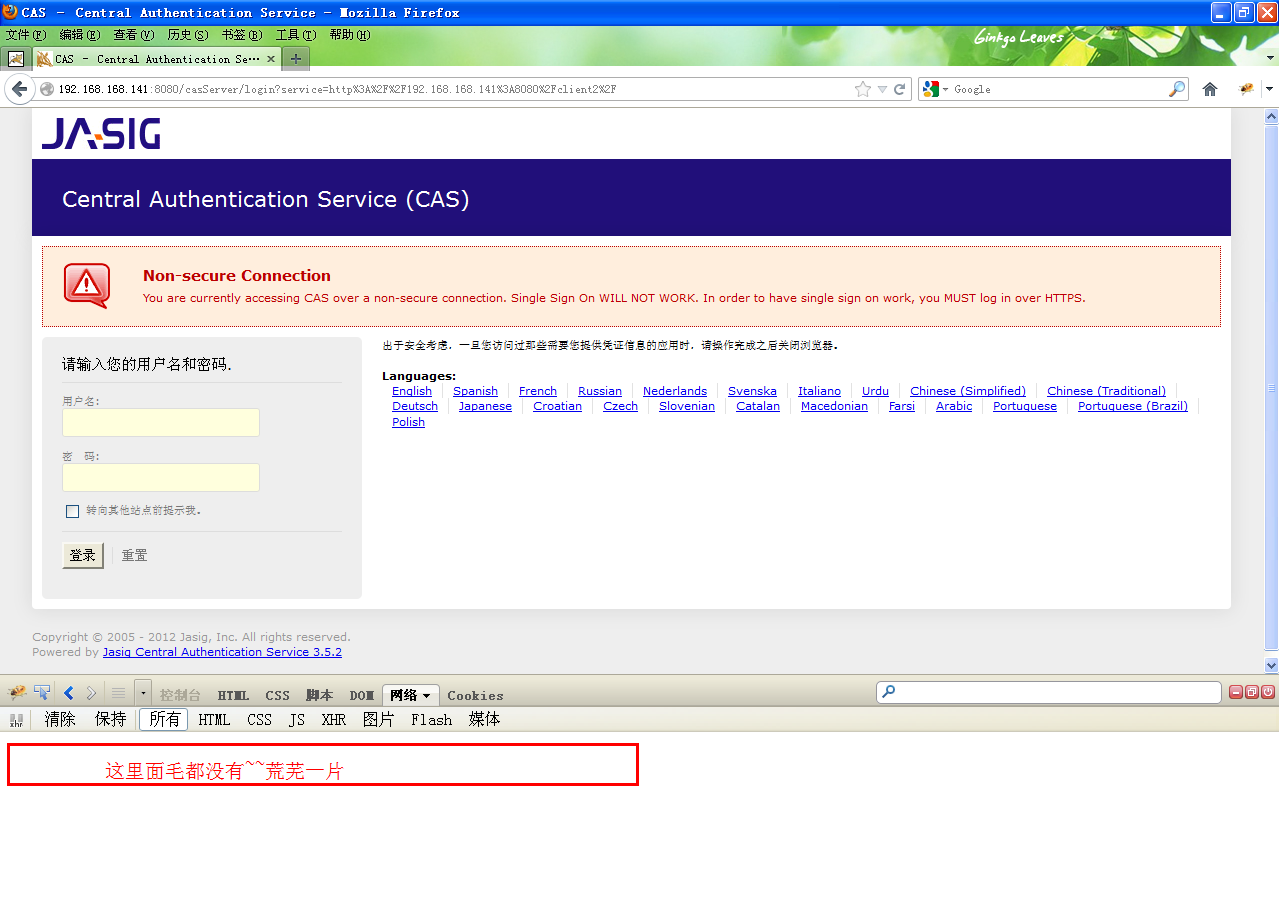Open the Google search engine selector
Viewport: 1279px width, 906px height.
point(935,89)
